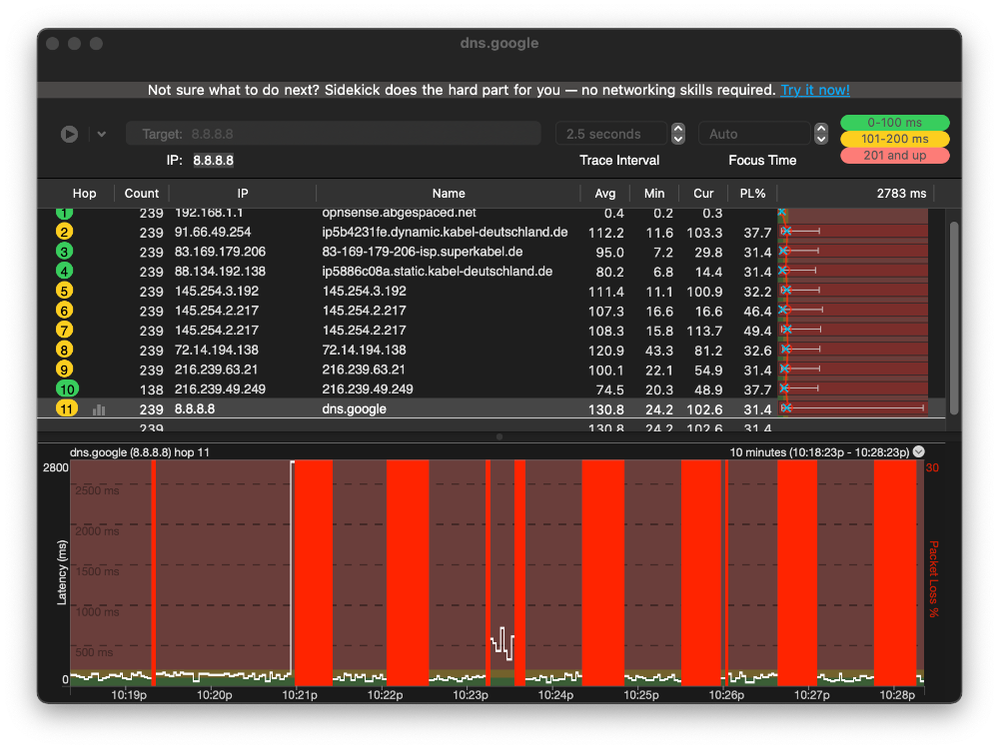Click the Focus Time label

coord(762,160)
